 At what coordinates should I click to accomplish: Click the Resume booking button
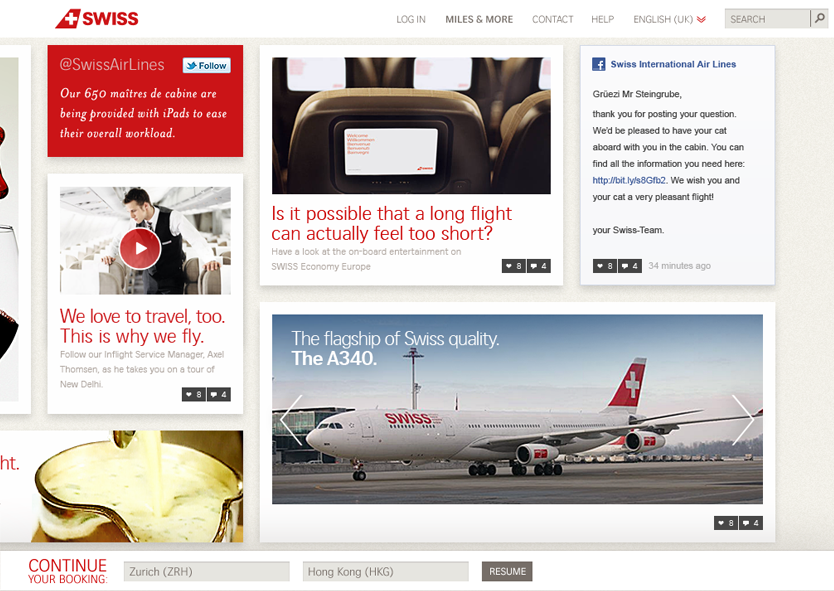(507, 571)
